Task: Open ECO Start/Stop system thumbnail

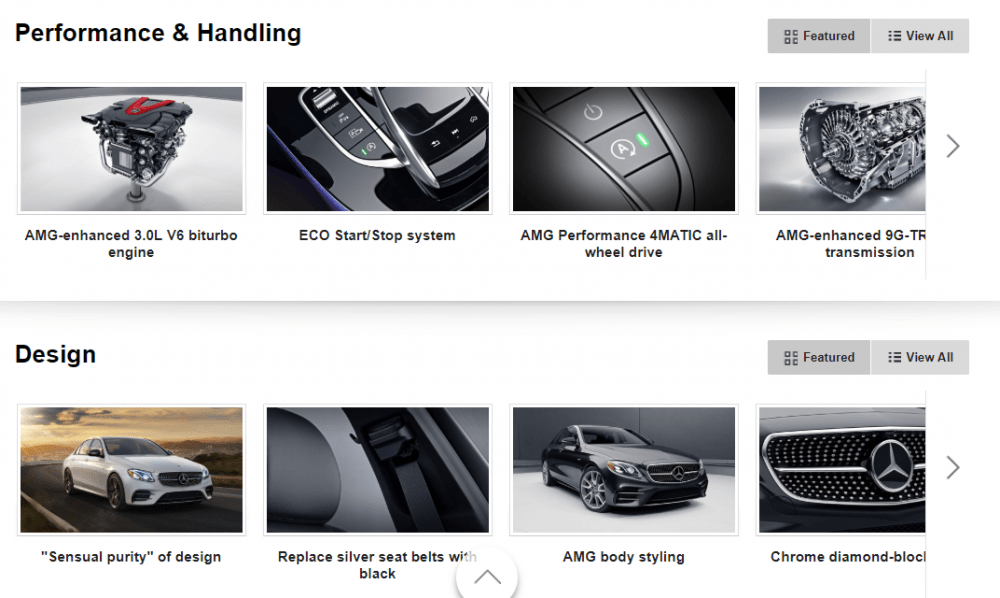Action: point(378,149)
